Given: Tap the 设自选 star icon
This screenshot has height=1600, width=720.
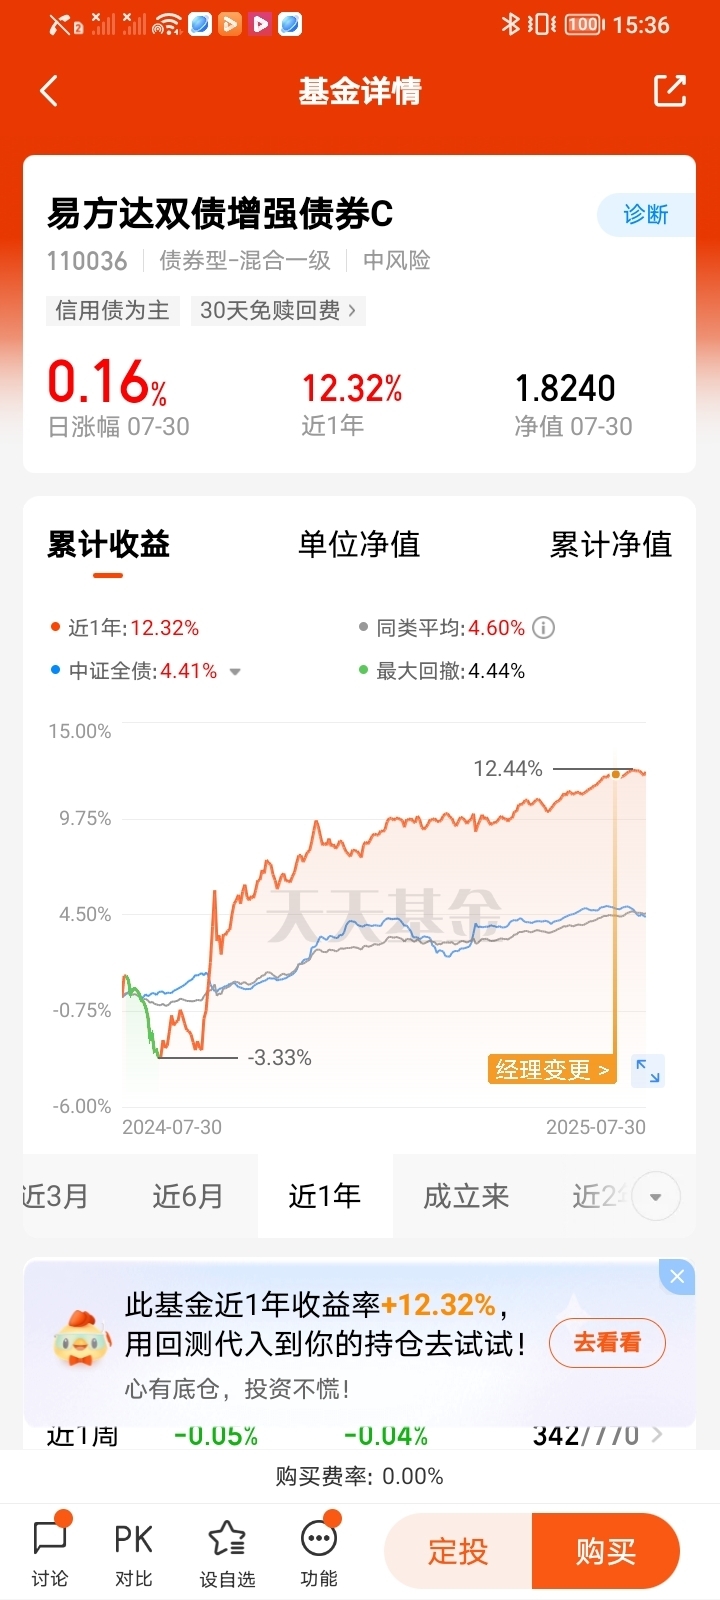Looking at the screenshot, I should click(227, 1552).
